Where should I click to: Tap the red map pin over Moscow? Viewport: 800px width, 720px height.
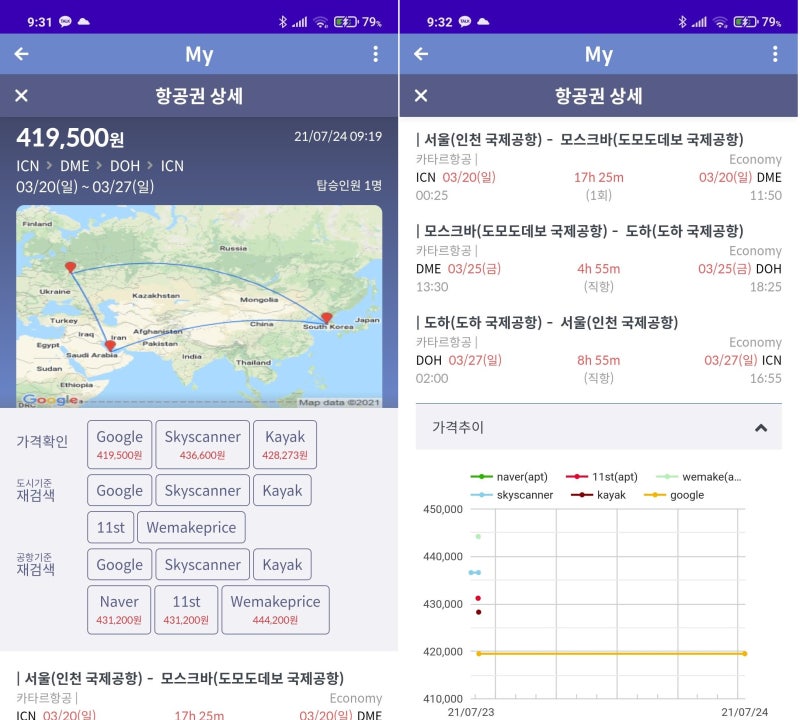point(70,267)
